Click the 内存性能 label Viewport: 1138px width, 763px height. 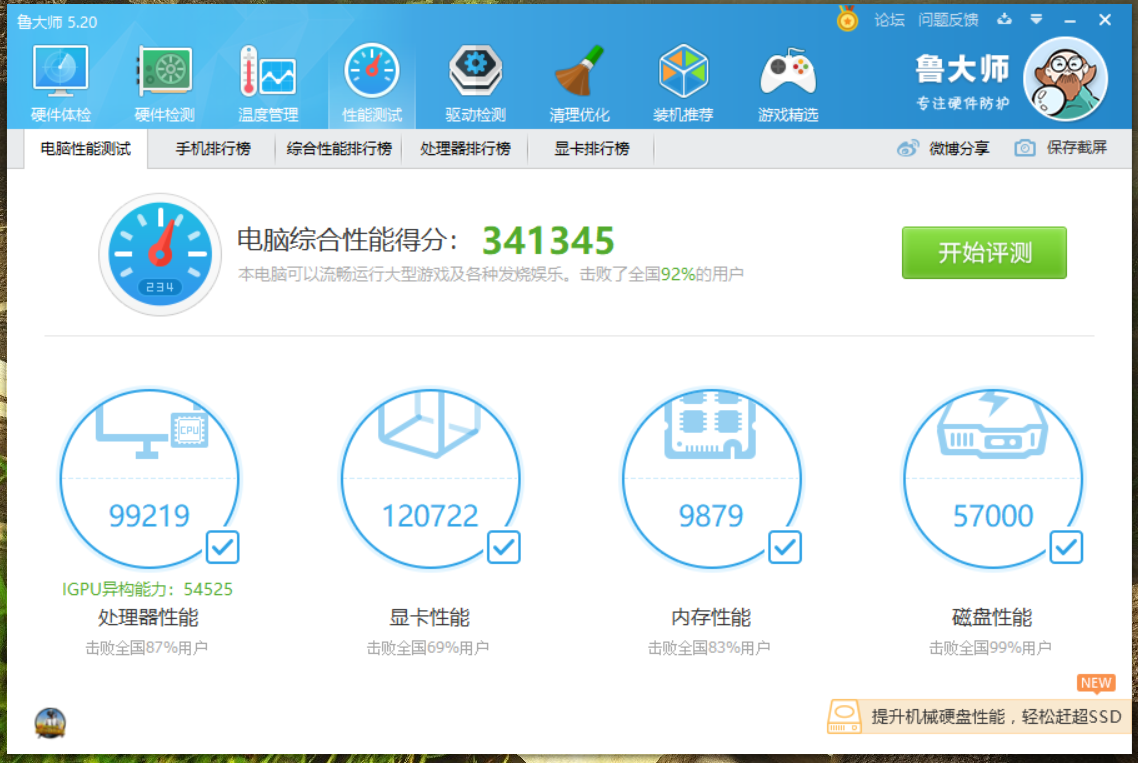coord(711,618)
